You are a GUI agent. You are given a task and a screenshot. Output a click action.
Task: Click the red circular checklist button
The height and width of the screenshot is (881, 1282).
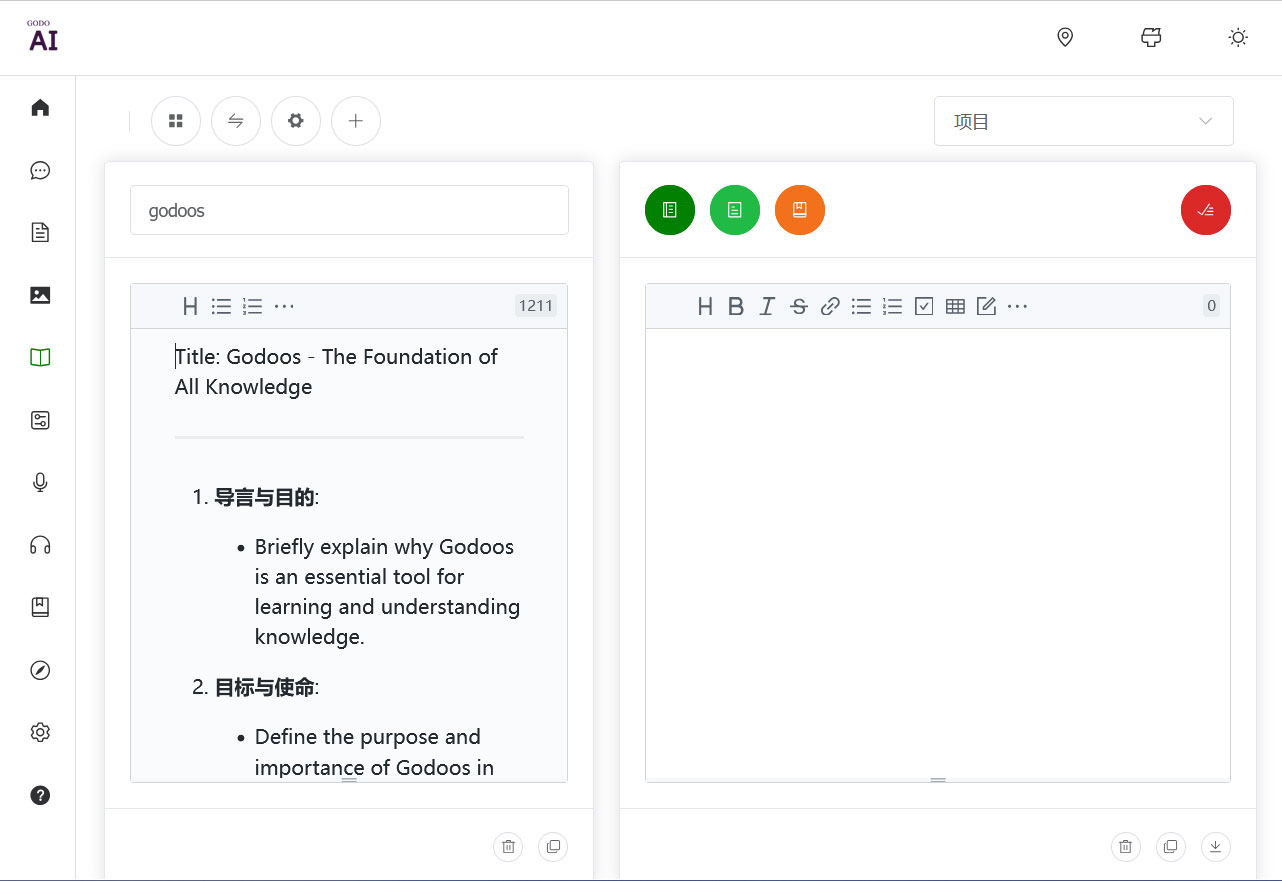click(1206, 210)
